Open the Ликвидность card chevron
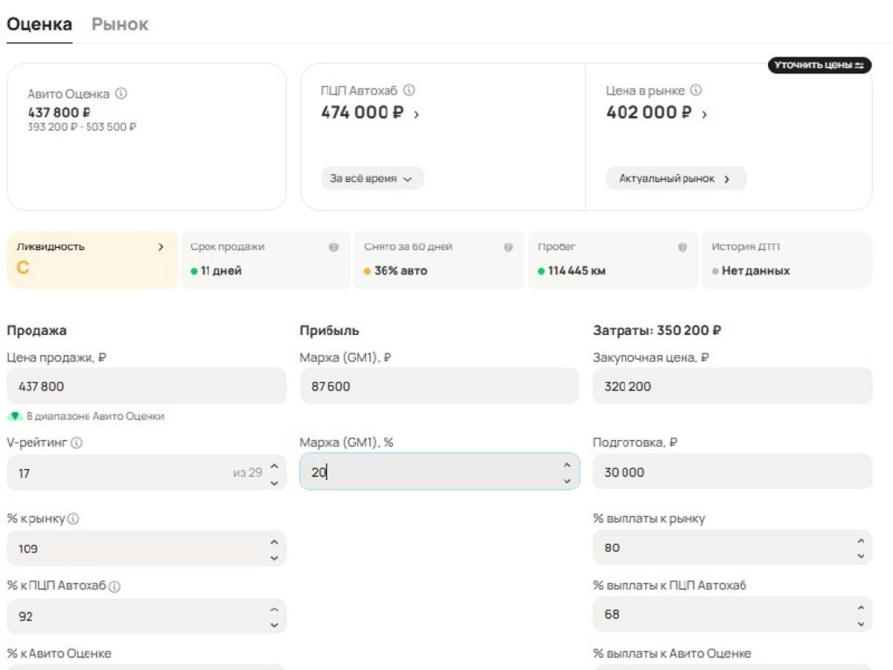The width and height of the screenshot is (893, 670). point(161,247)
